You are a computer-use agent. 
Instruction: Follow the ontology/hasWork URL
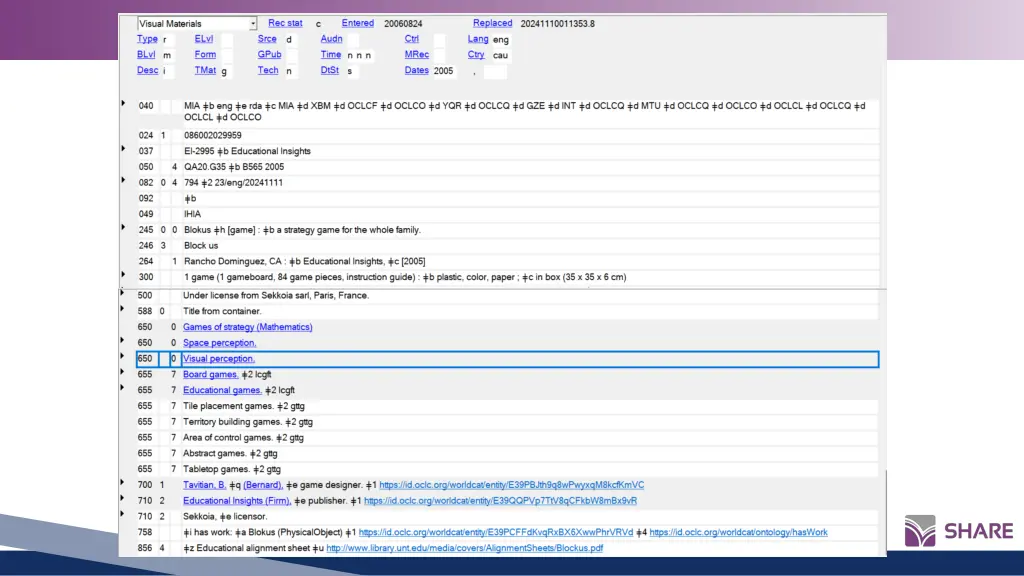tap(738, 532)
